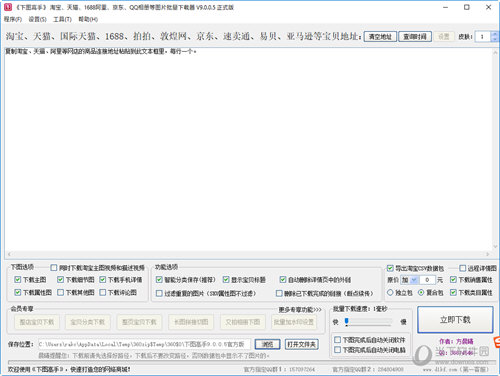Click the 宝贝分类下载 button
Image resolution: width=500 pixels, height=376 pixels.
coord(88,322)
